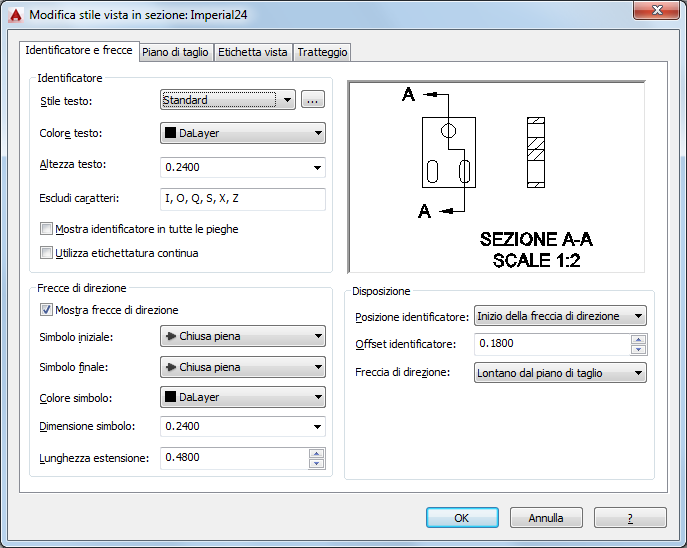
Task: Decrease Lunghezza estensione using down spinner
Action: pos(316,463)
